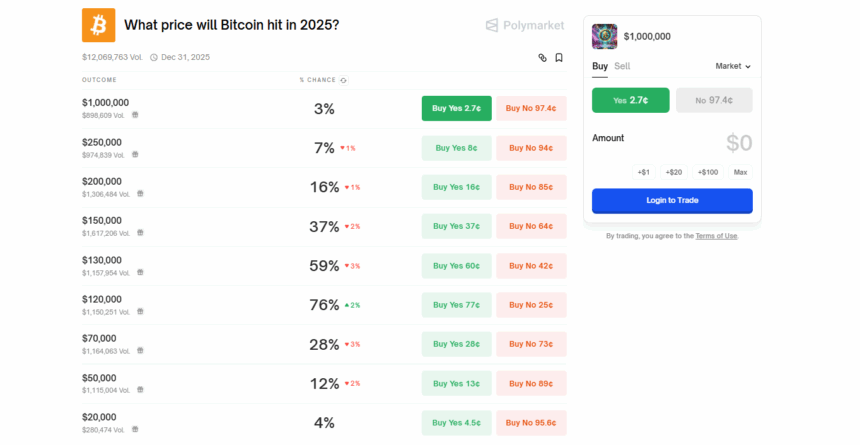
Task: Click Buy No 25¢ for $120,000
Action: (531, 305)
